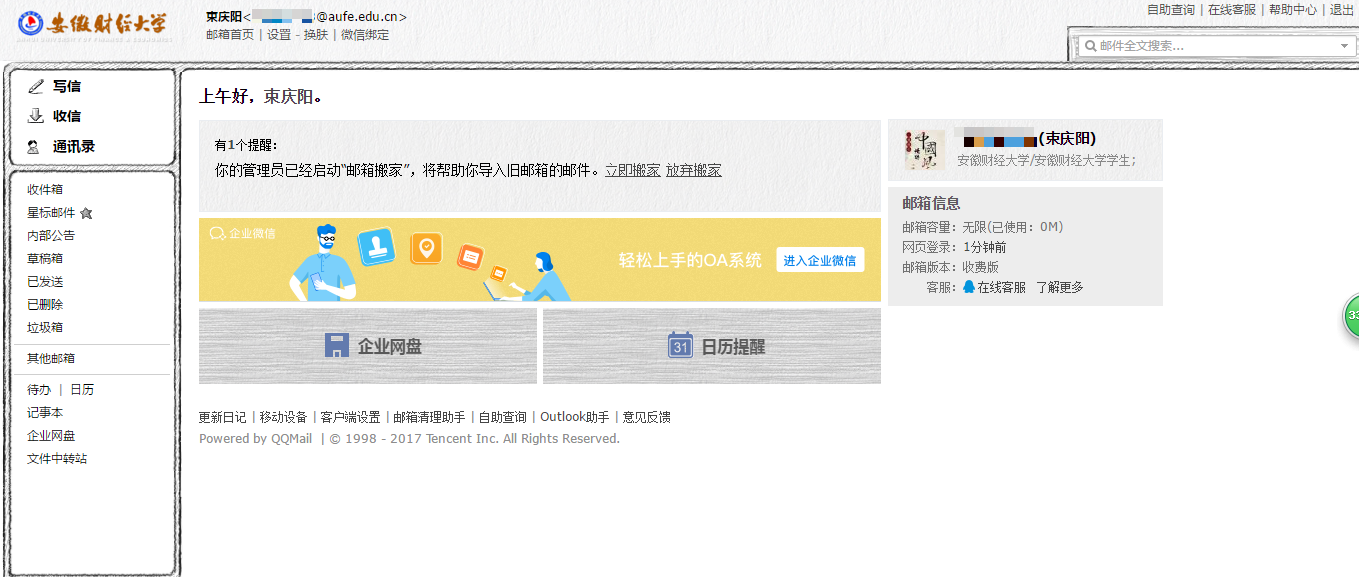The height and width of the screenshot is (577, 1359).
Task: Select 垃圾箱 in the sidebar
Action: pyautogui.click(x=45, y=328)
